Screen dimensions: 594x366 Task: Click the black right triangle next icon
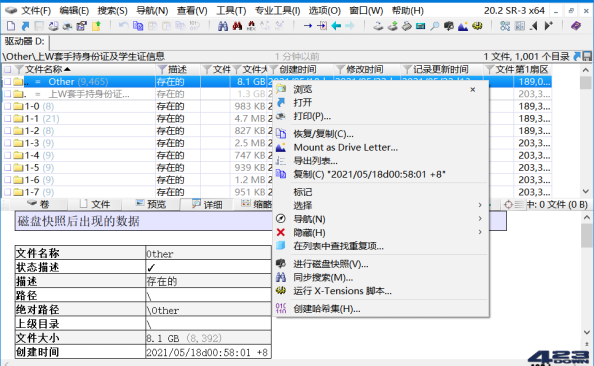click(x=548, y=26)
